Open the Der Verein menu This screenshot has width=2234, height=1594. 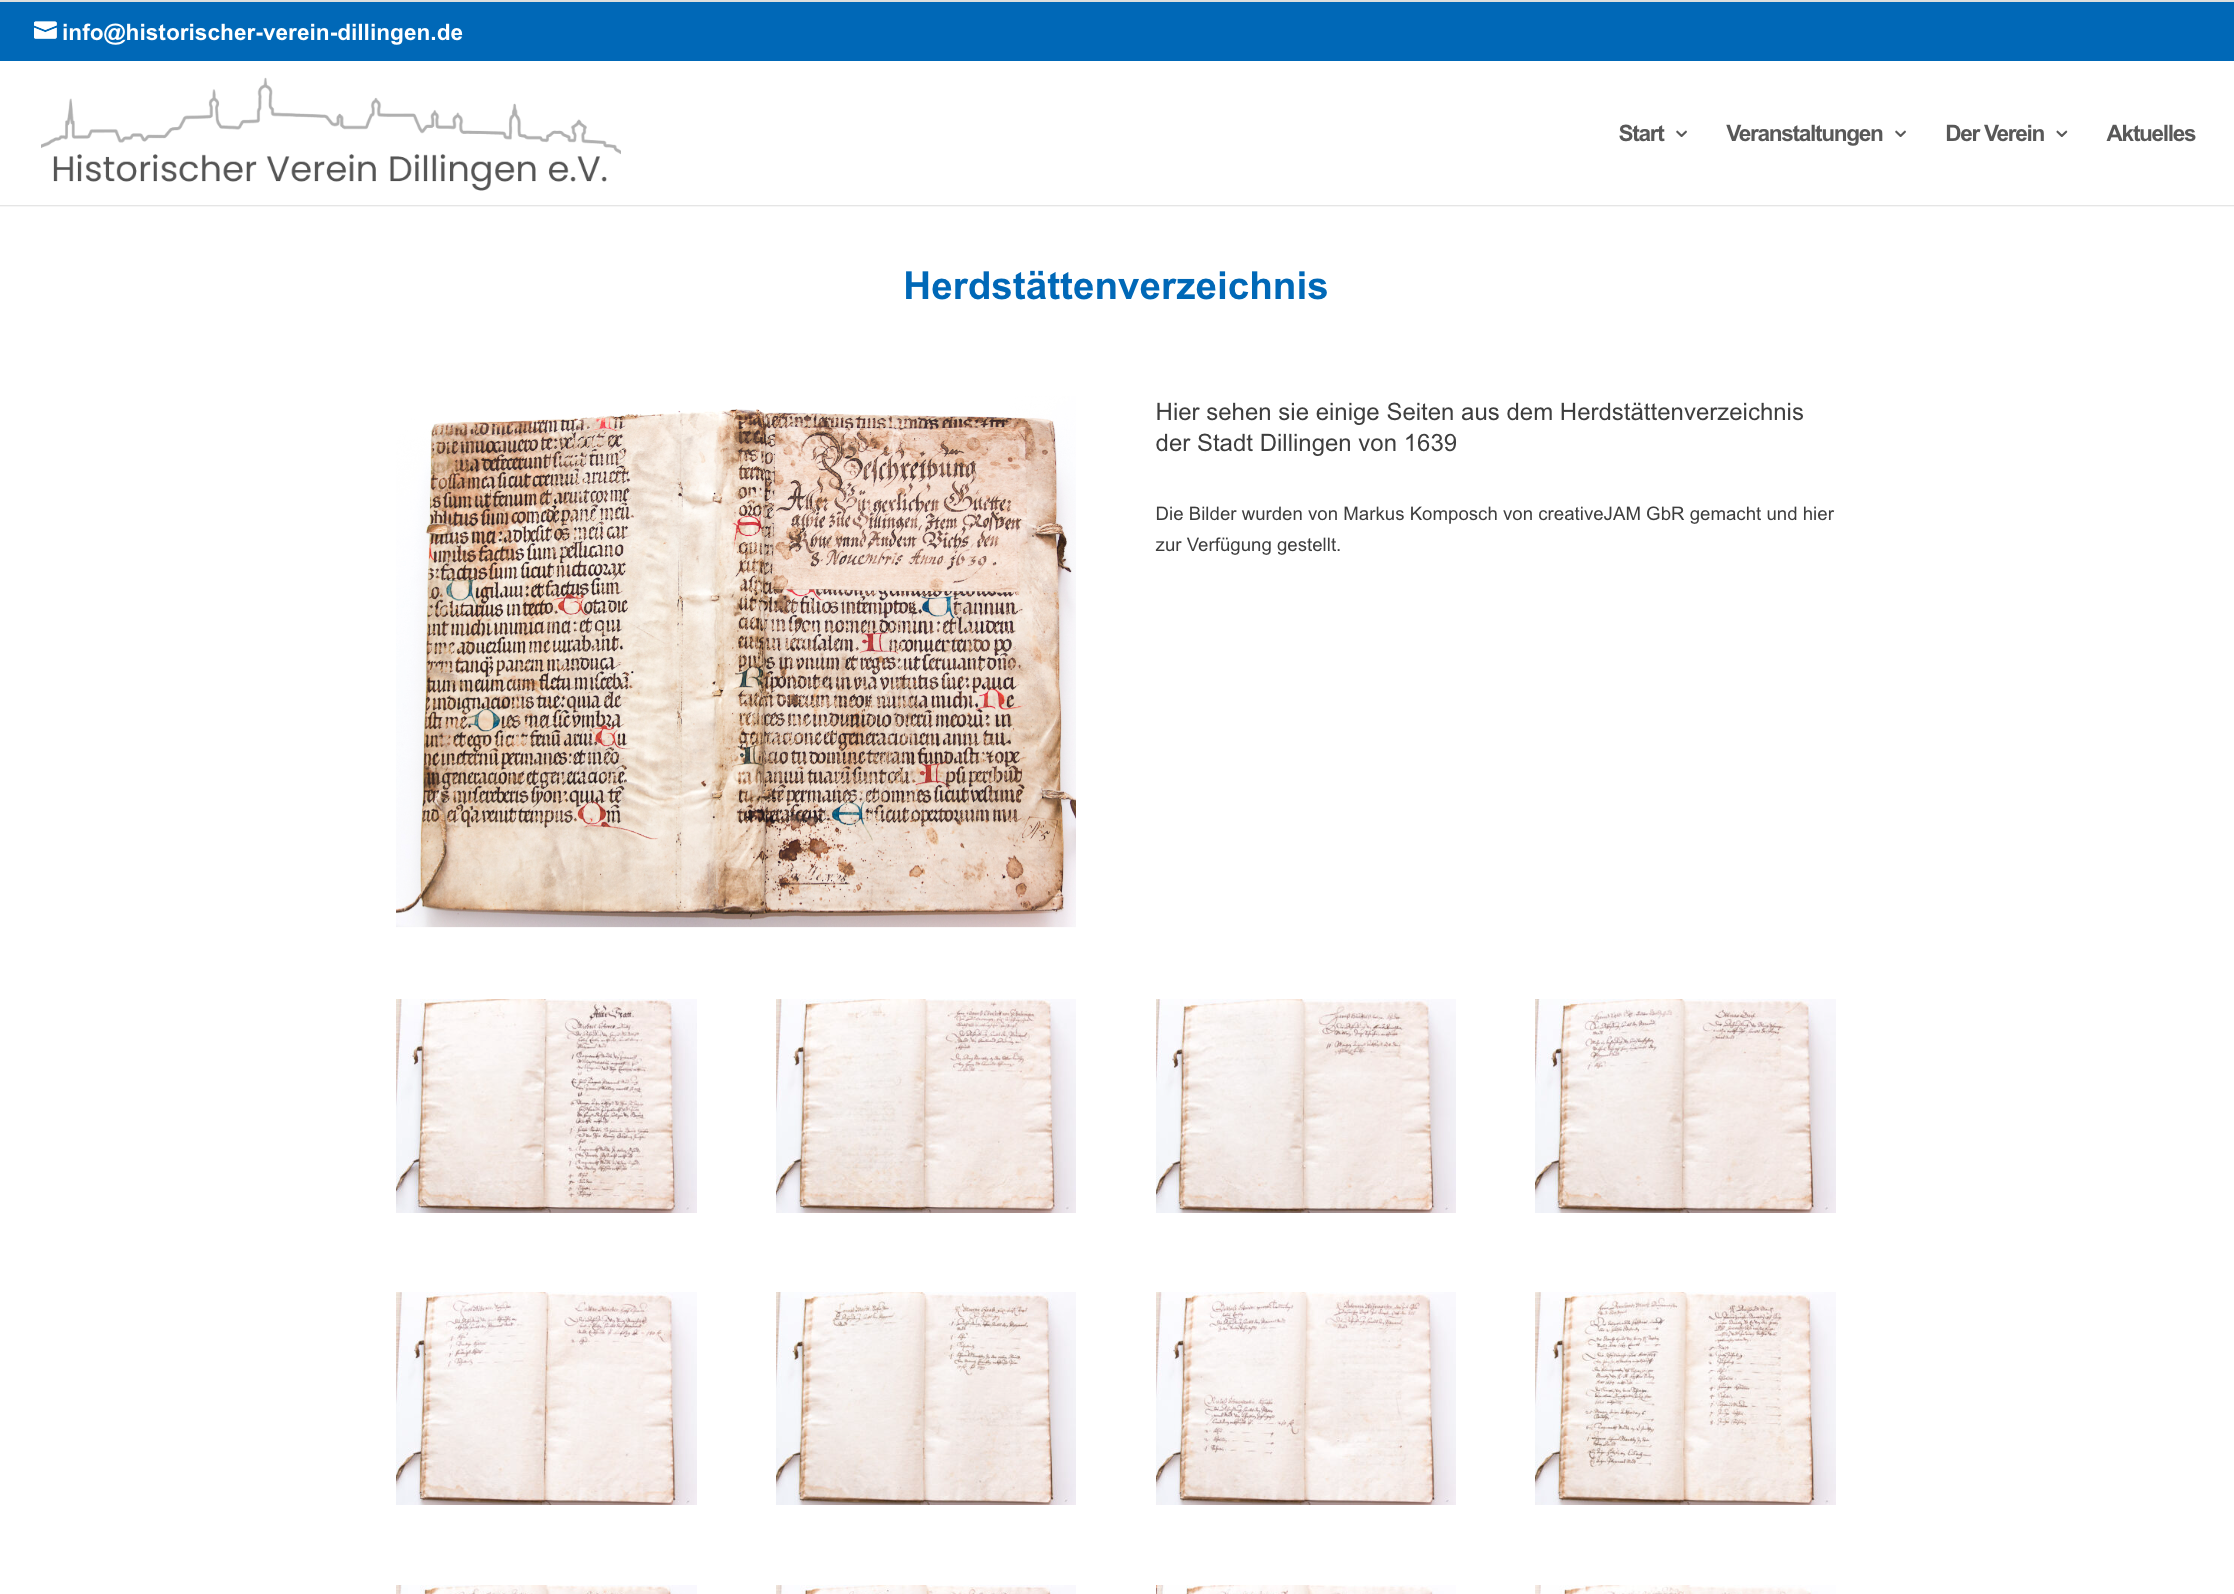point(1993,134)
